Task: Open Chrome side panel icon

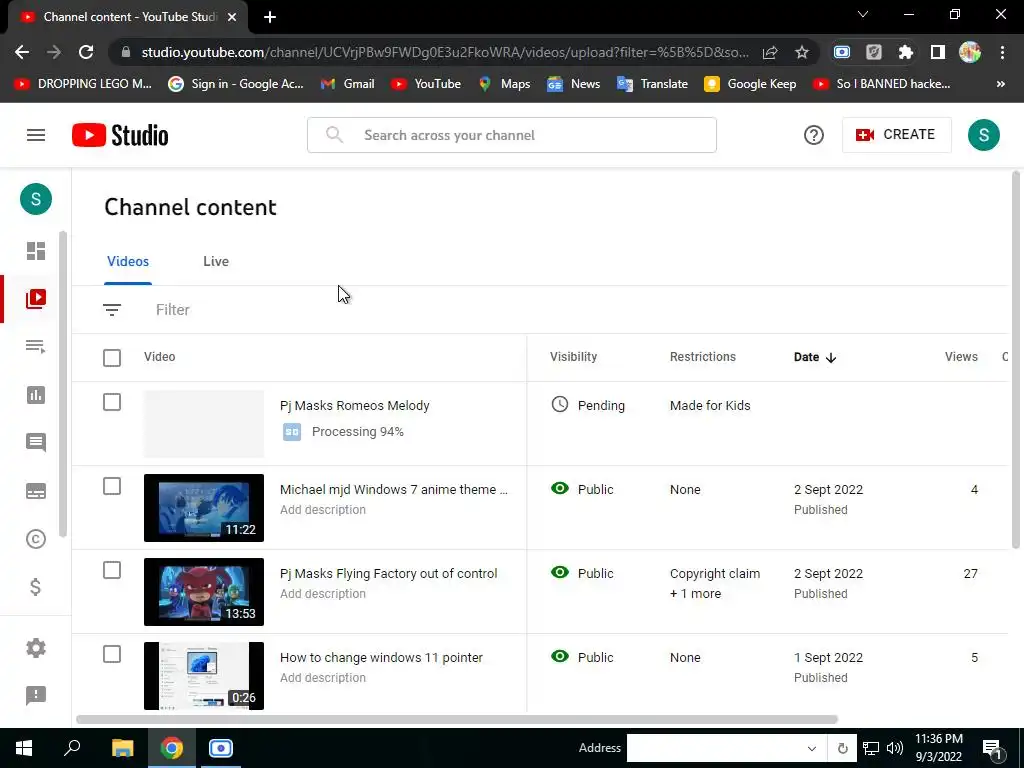Action: 938,52
